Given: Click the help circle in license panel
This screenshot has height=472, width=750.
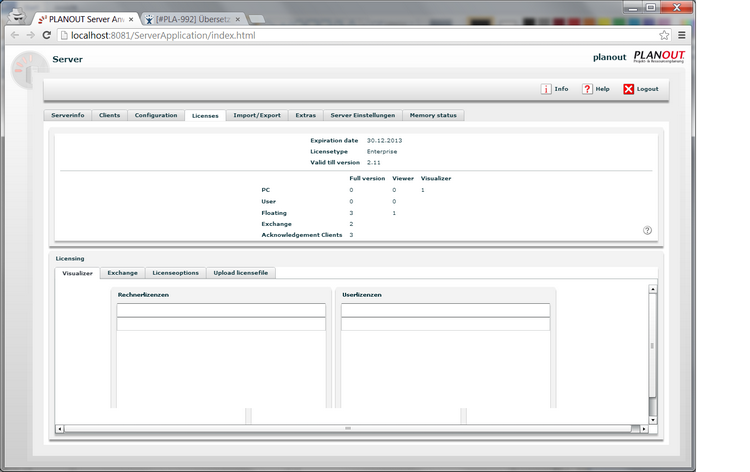Looking at the screenshot, I should [647, 231].
